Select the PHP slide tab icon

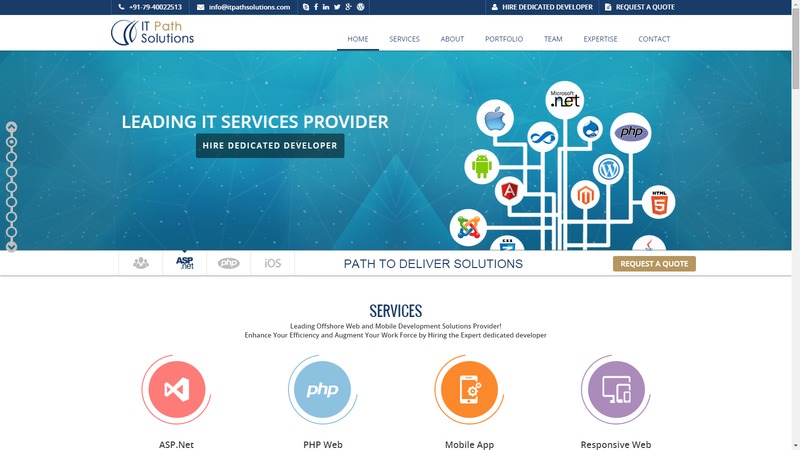(229, 263)
